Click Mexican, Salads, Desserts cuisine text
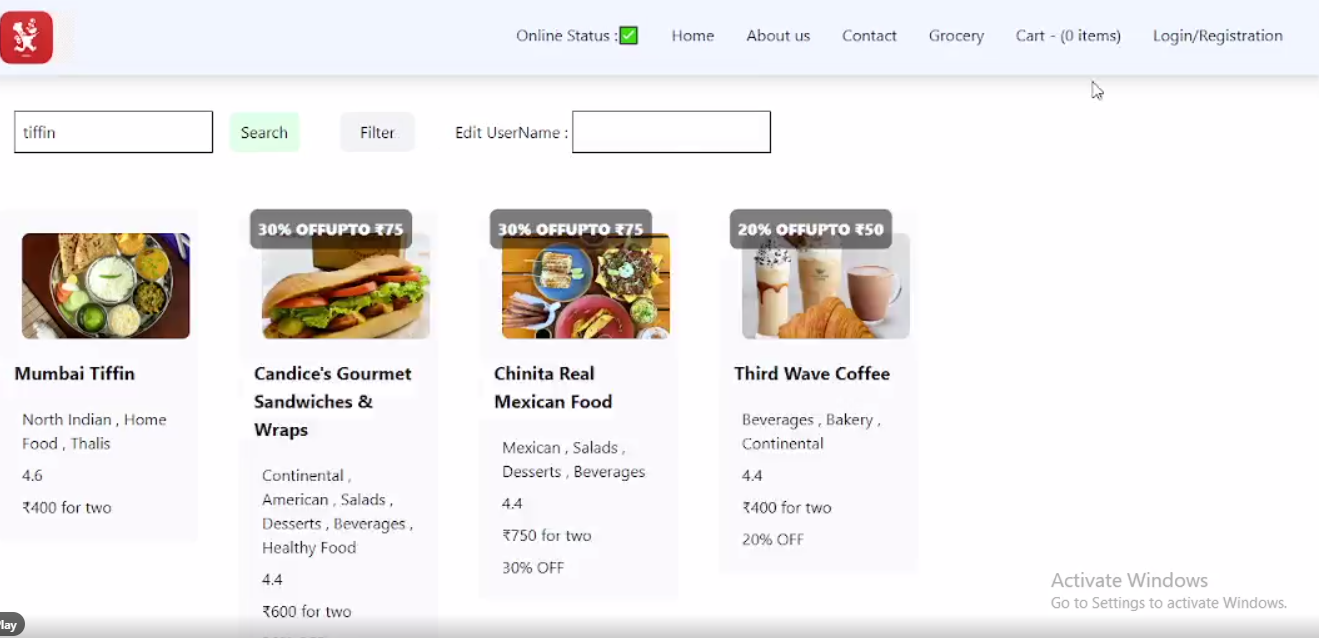The width and height of the screenshot is (1319, 638). [x=574, y=460]
